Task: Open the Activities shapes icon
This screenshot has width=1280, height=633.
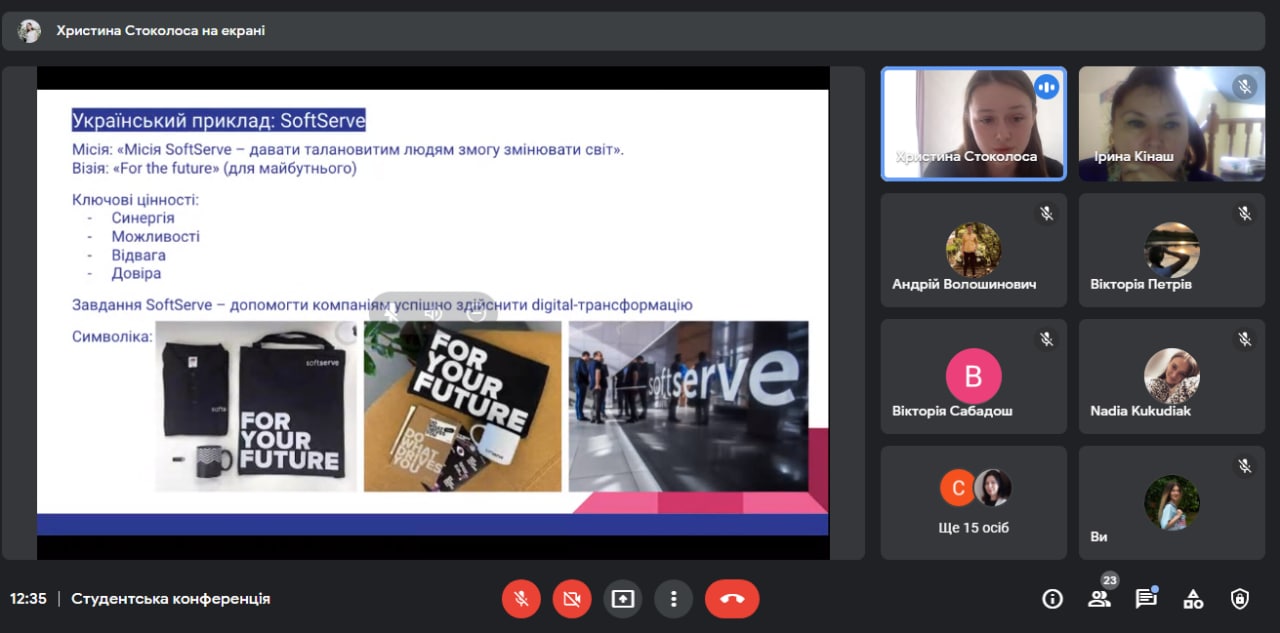Action: click(1193, 599)
